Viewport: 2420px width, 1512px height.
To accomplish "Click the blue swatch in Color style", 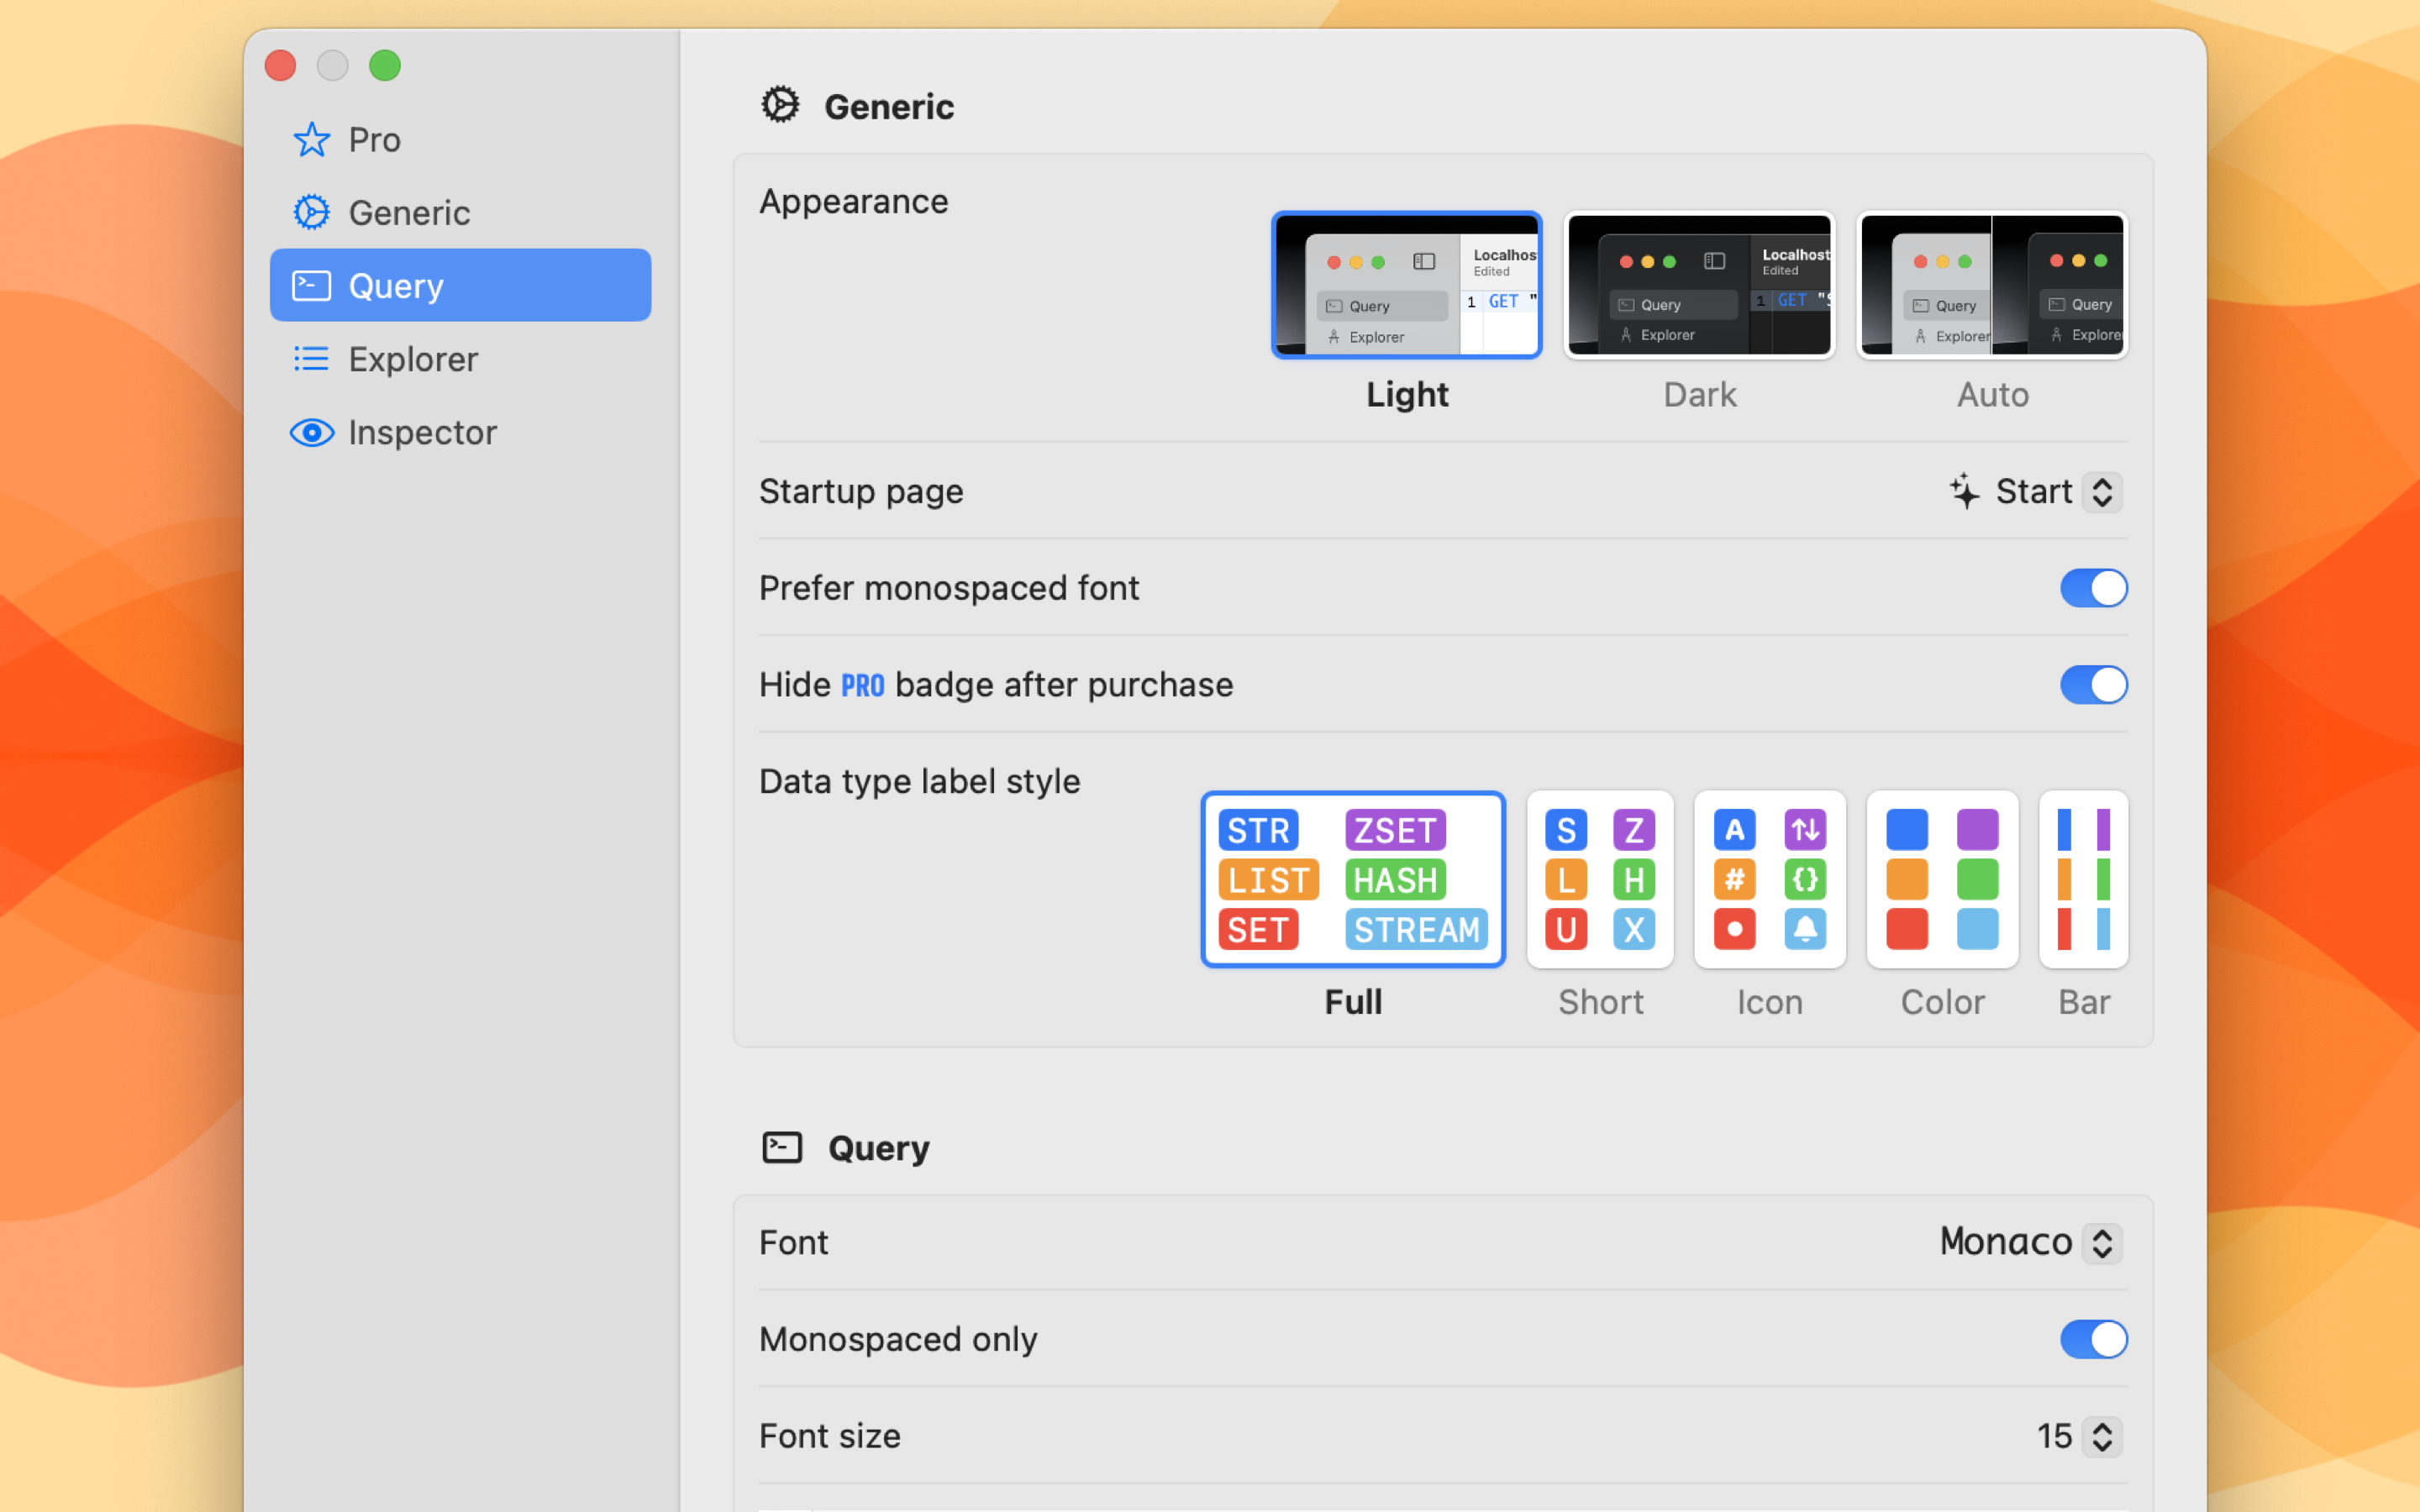I will point(1907,829).
